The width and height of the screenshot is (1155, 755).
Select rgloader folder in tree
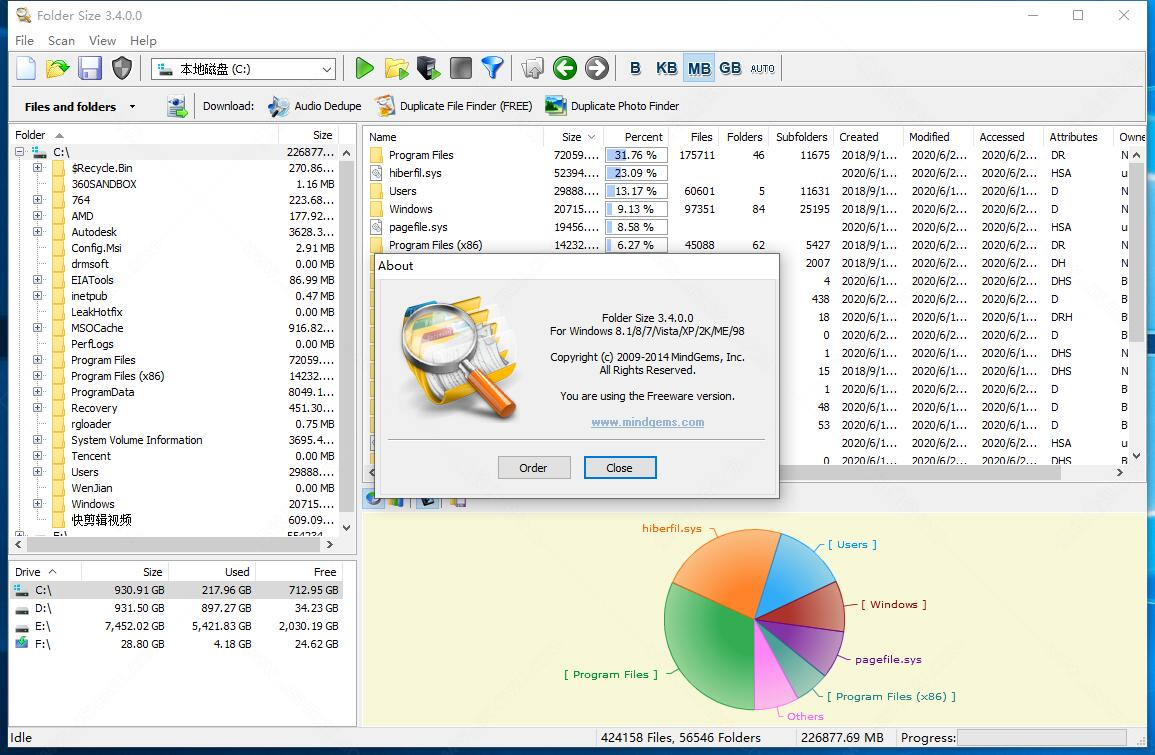point(91,424)
